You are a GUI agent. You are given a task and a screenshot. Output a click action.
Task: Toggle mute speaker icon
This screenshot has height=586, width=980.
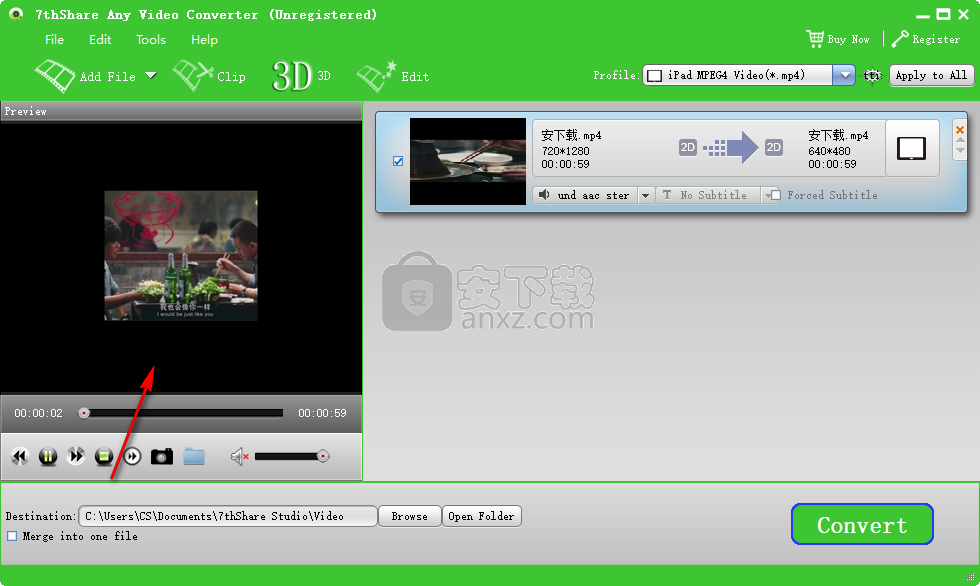240,457
